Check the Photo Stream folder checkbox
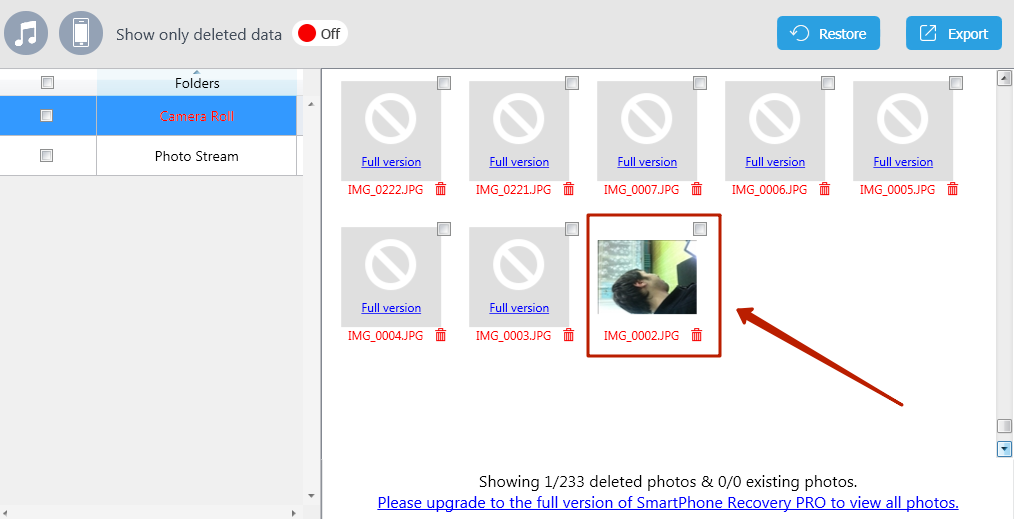The image size is (1014, 519). point(47,156)
